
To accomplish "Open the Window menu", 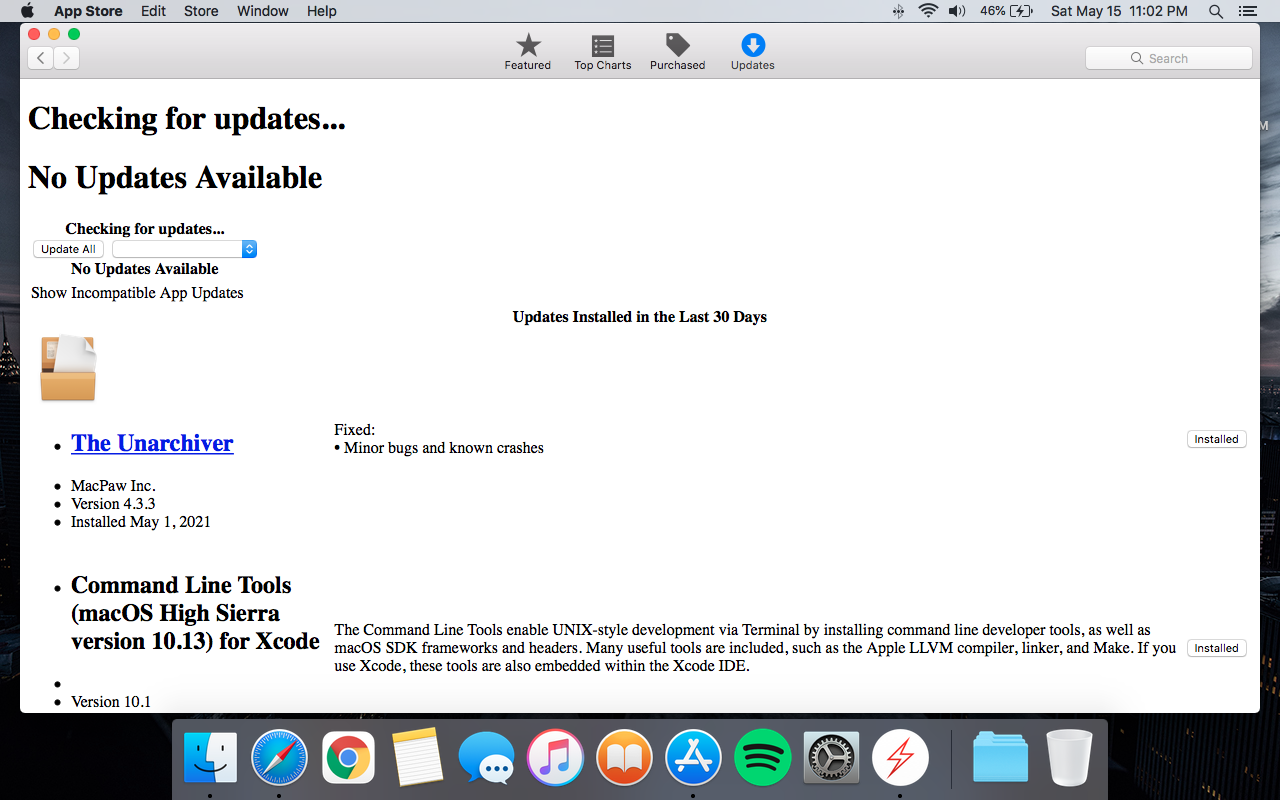I will [263, 11].
